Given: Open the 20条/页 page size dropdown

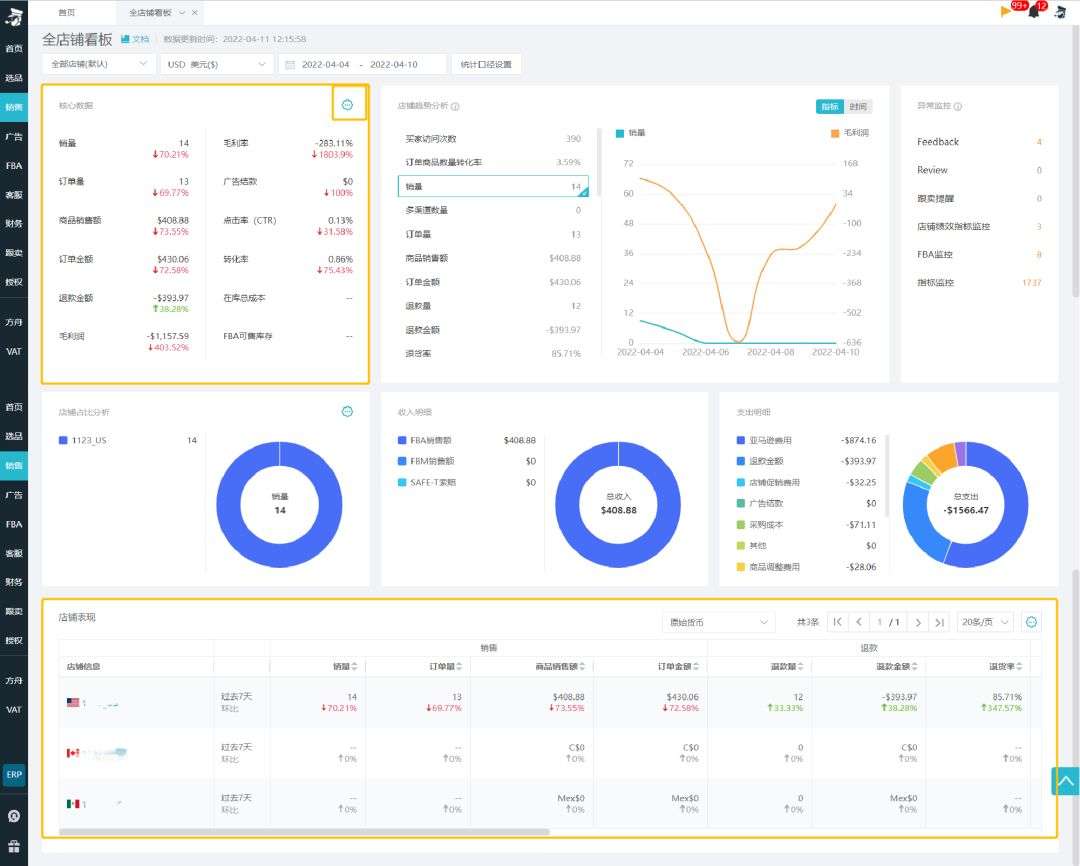Looking at the screenshot, I should (x=984, y=622).
